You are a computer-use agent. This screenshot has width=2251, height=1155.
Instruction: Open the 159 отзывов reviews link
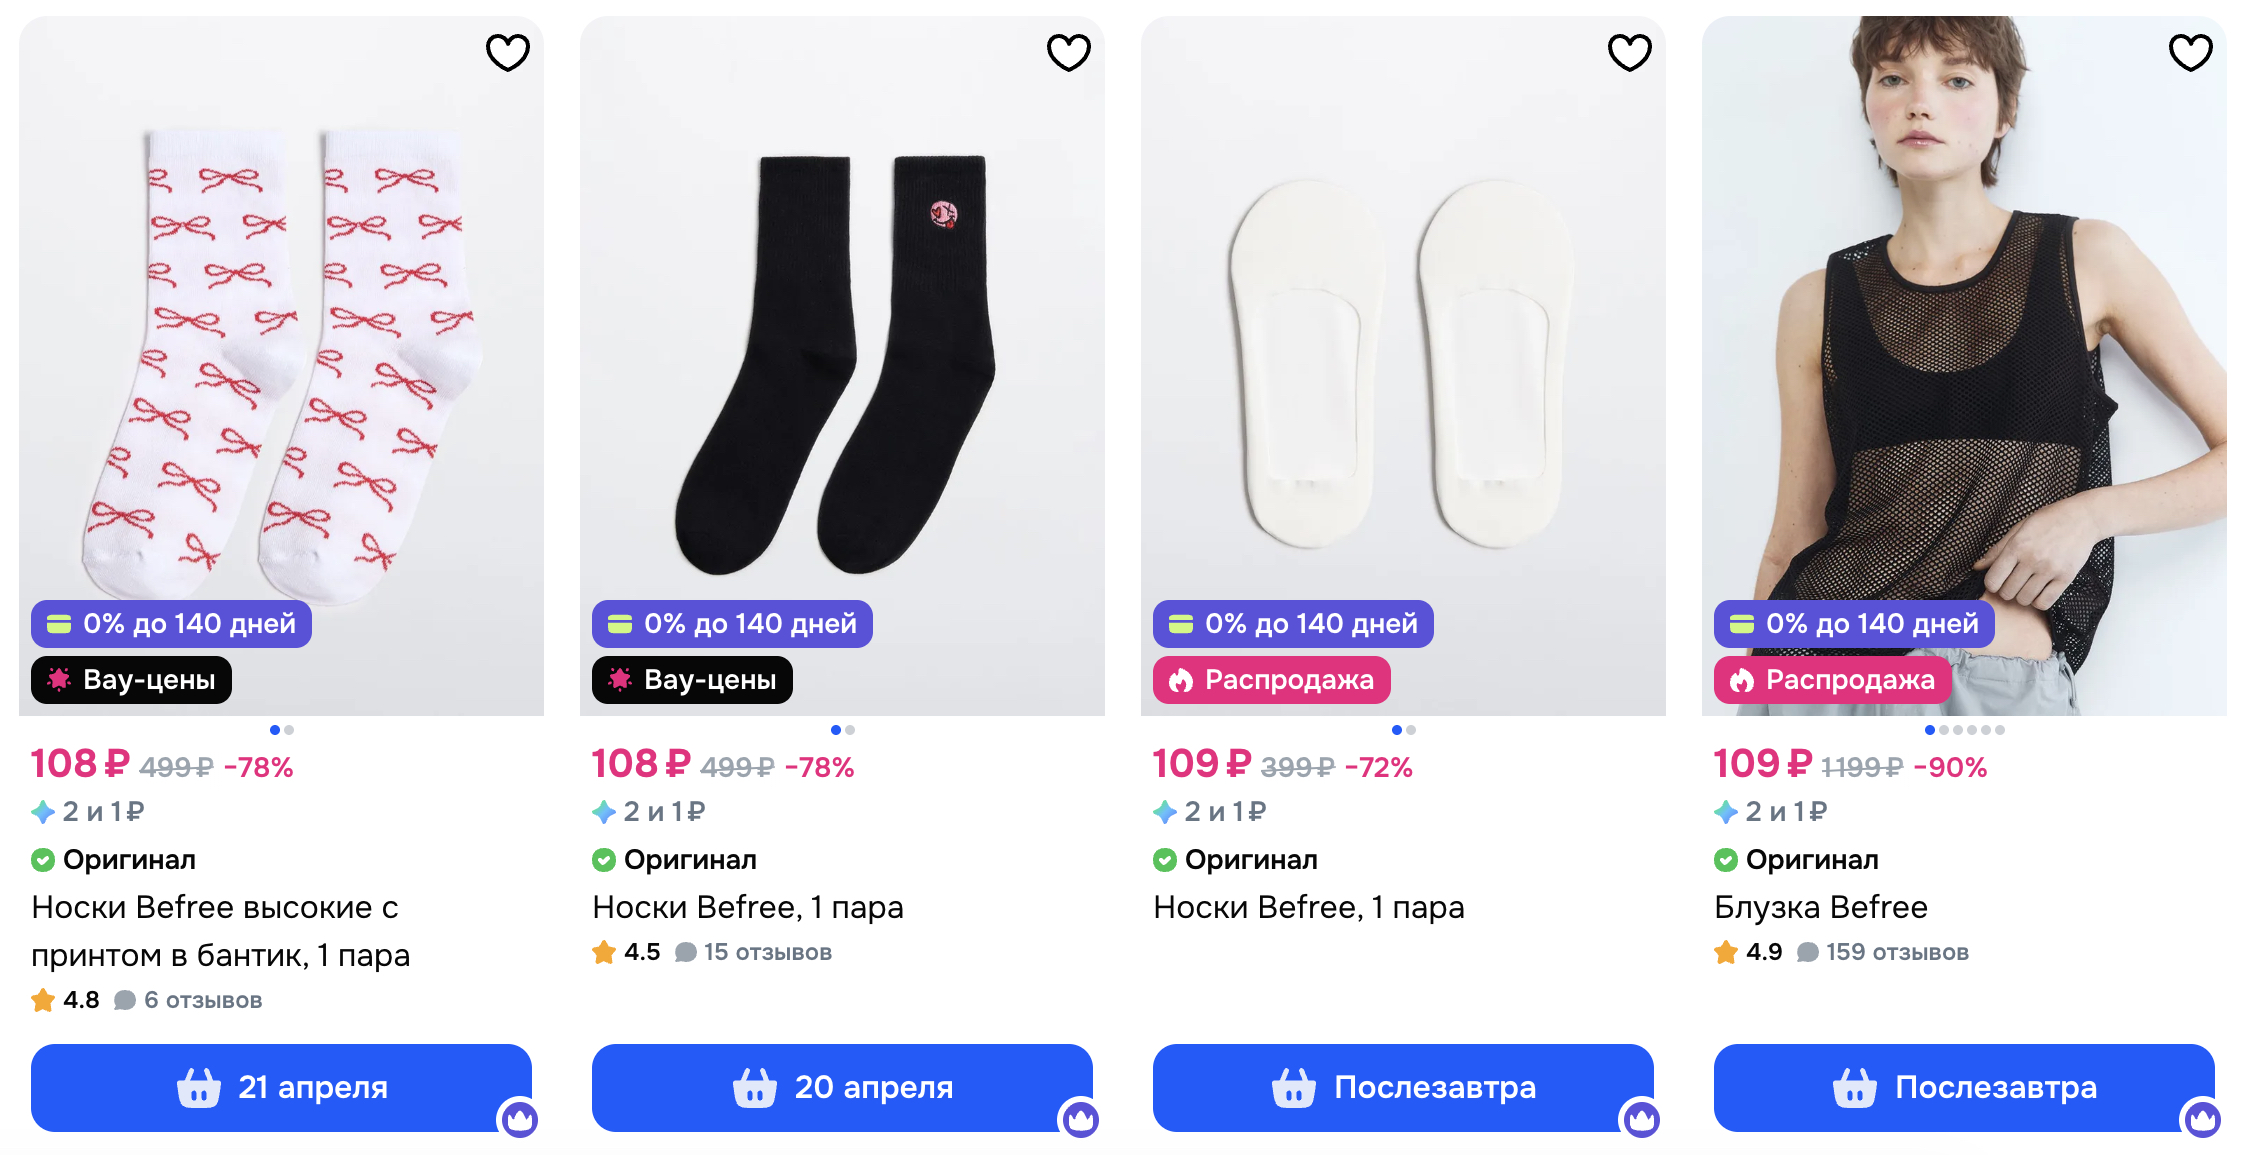point(1896,952)
